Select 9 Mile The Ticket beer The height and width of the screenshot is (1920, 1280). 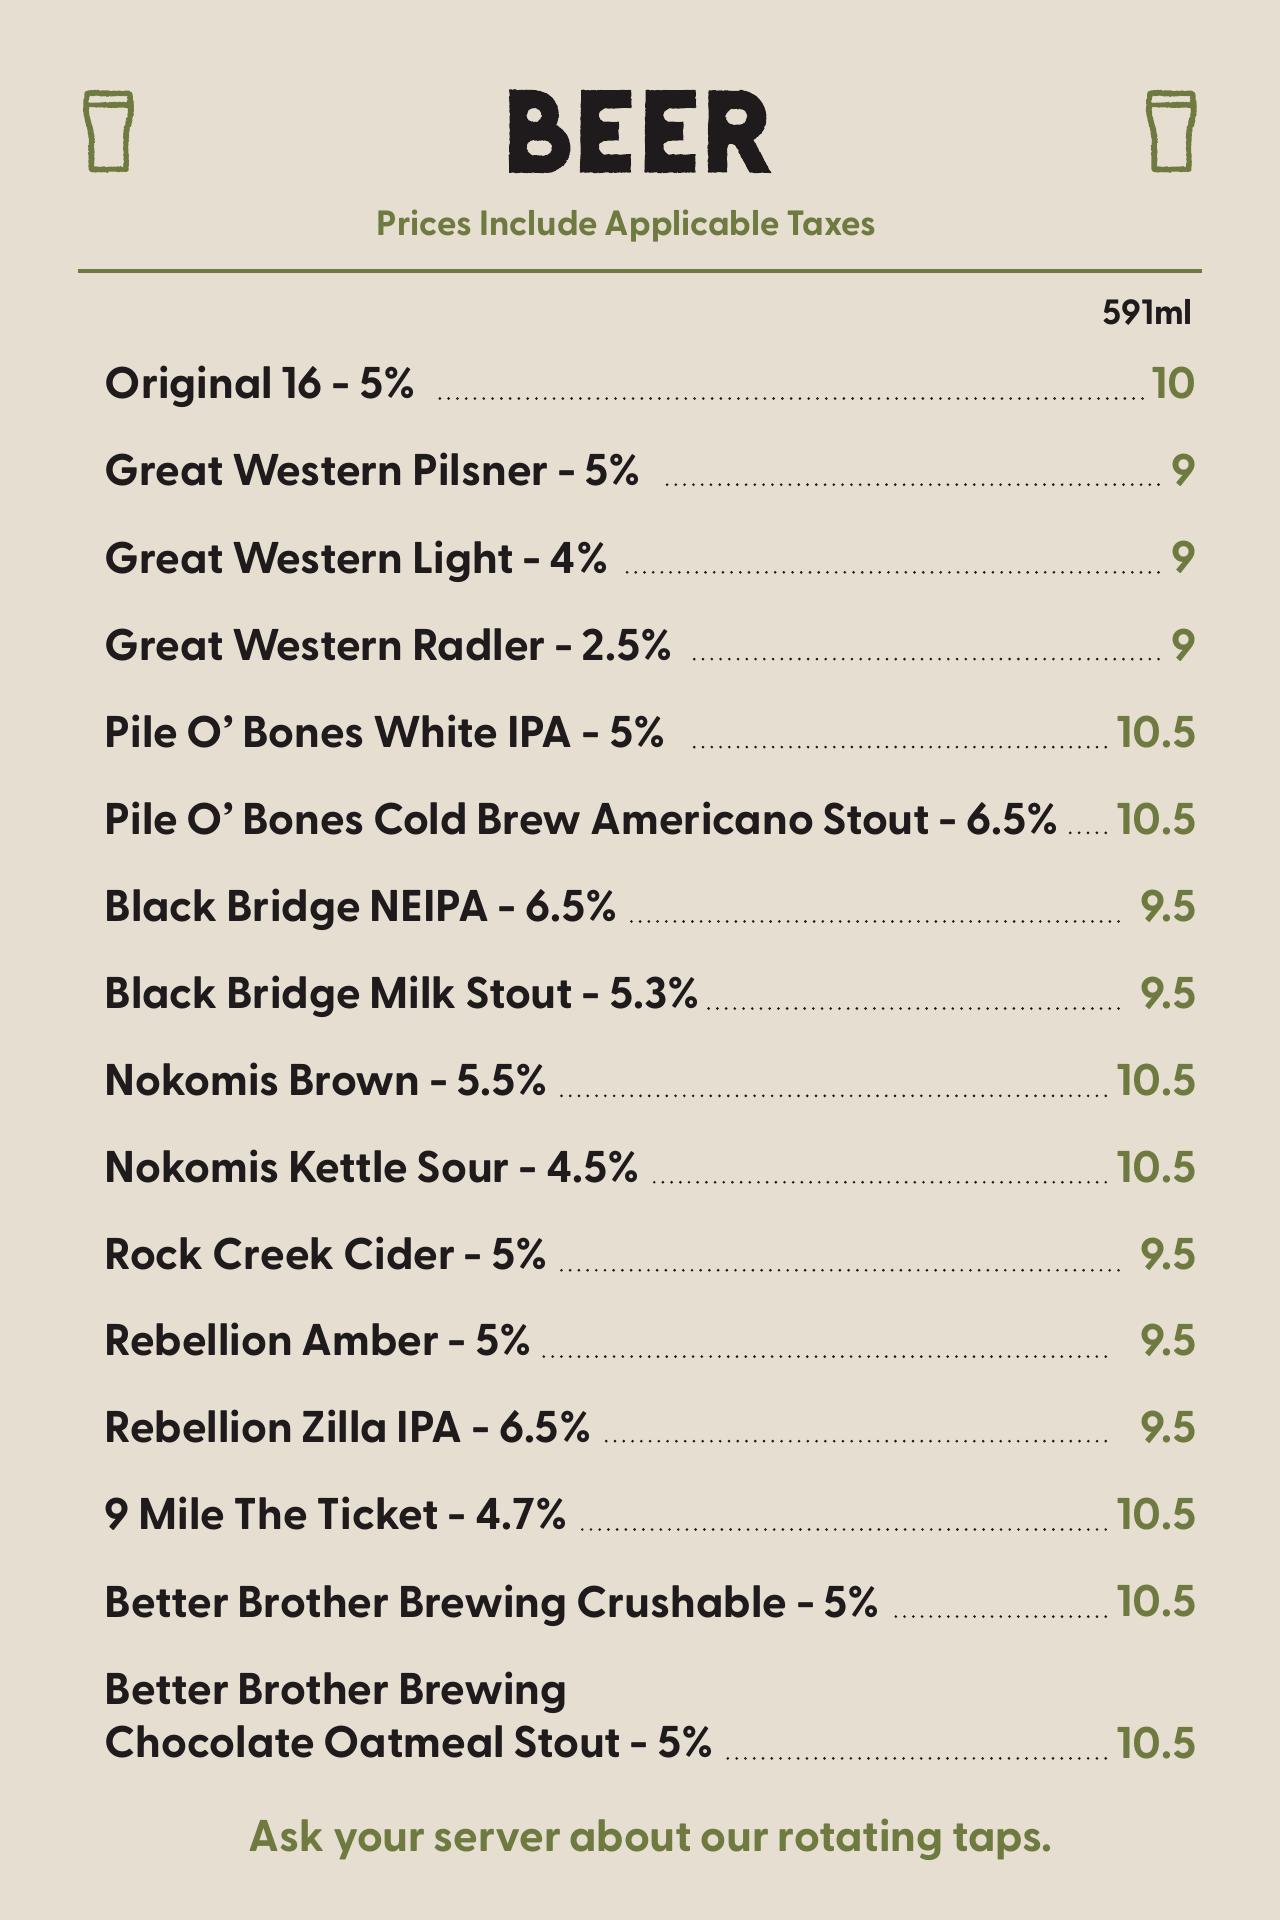tap(335, 1515)
